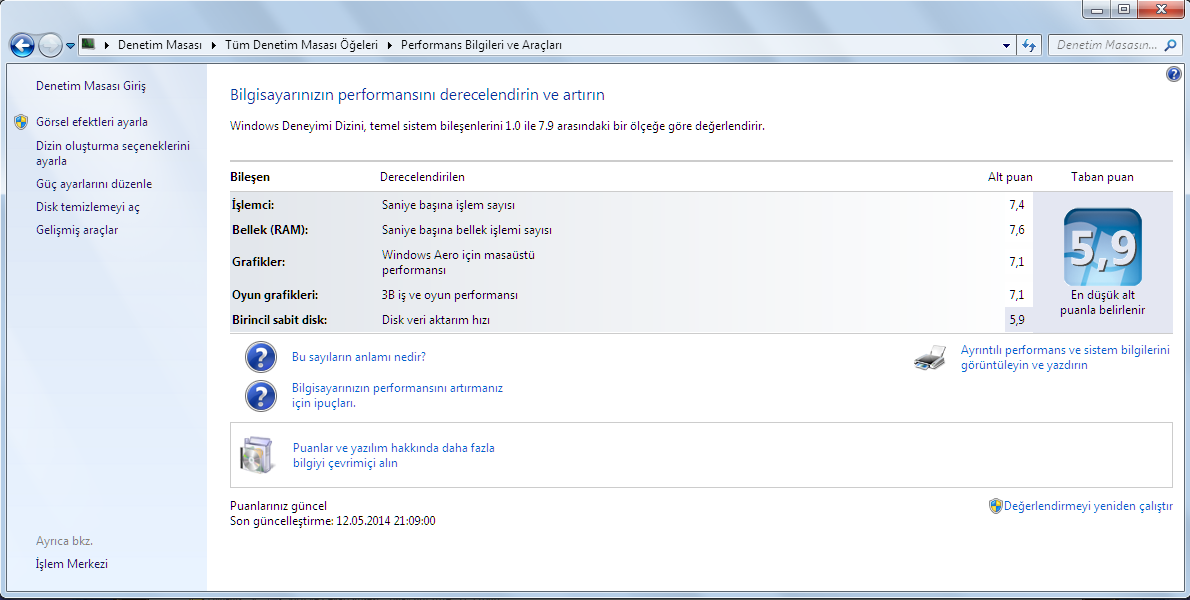The width and height of the screenshot is (1190, 600).
Task: Expand the chevron after Denetim Masası
Action: click(x=214, y=46)
